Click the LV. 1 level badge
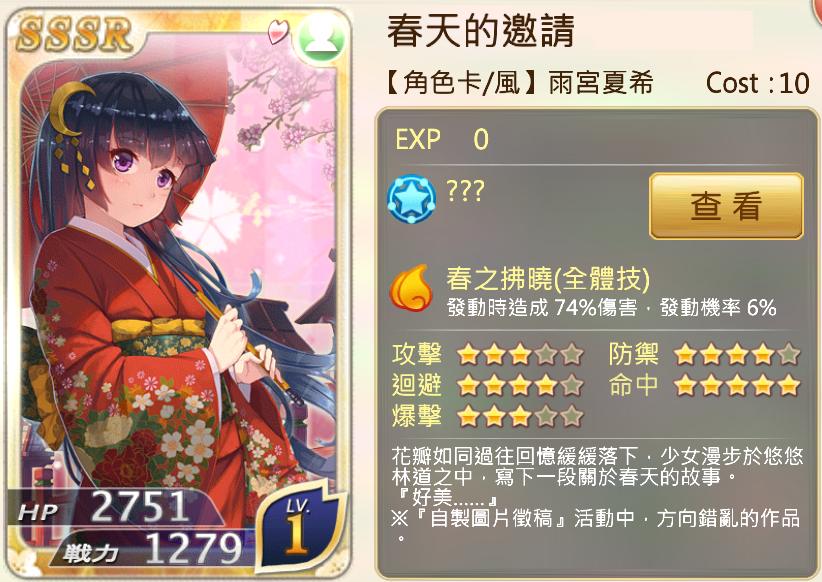This screenshot has width=822, height=582. click(x=300, y=530)
